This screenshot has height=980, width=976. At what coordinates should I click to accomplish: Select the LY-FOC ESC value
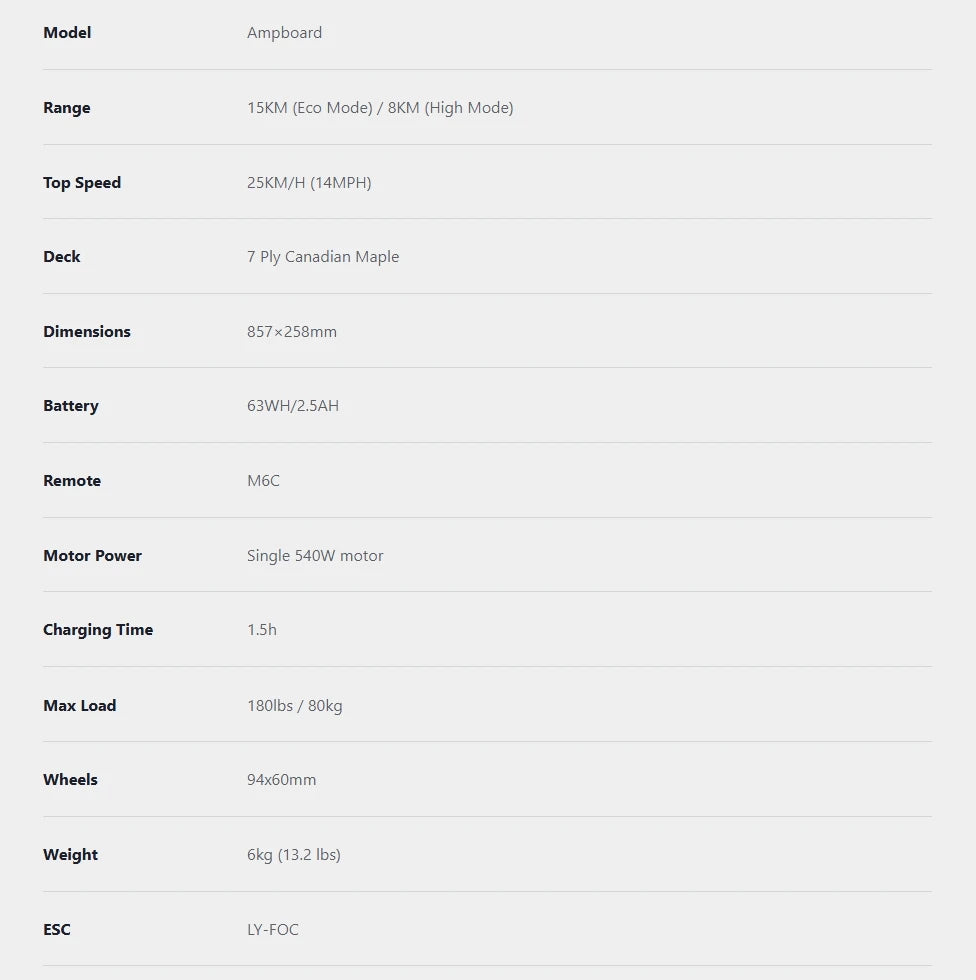[273, 930]
